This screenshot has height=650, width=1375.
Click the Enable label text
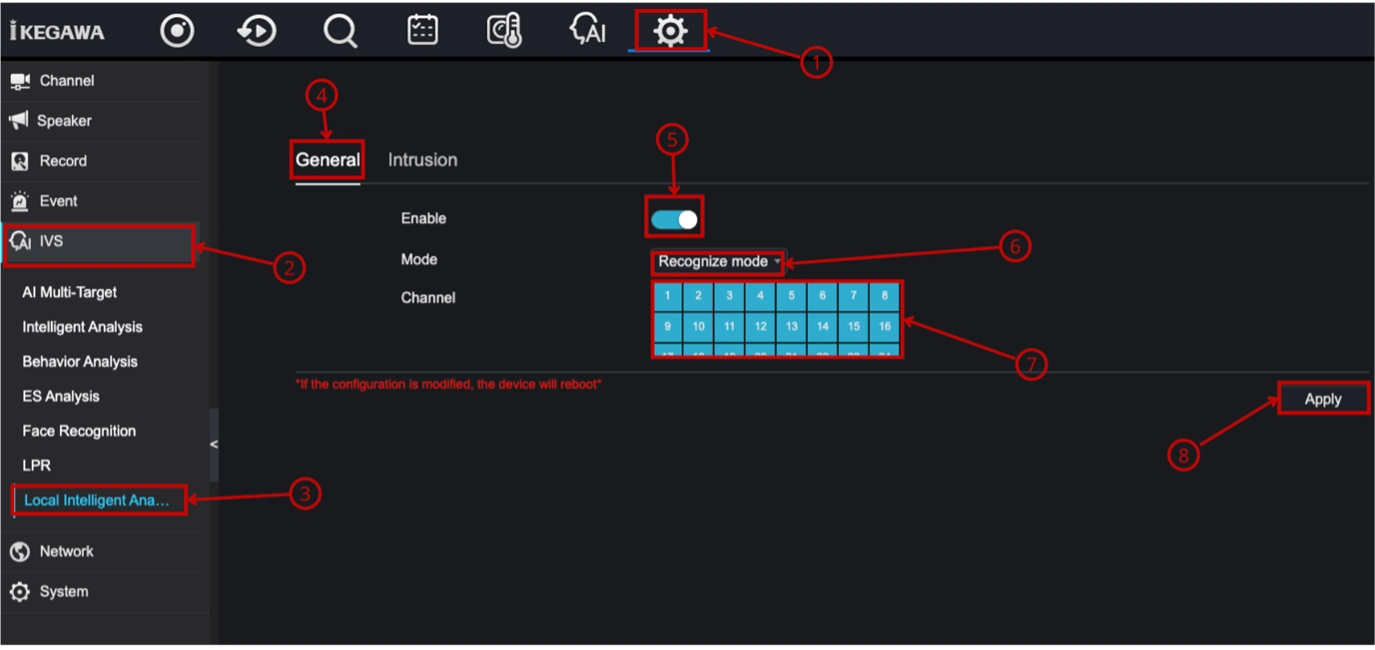[424, 219]
